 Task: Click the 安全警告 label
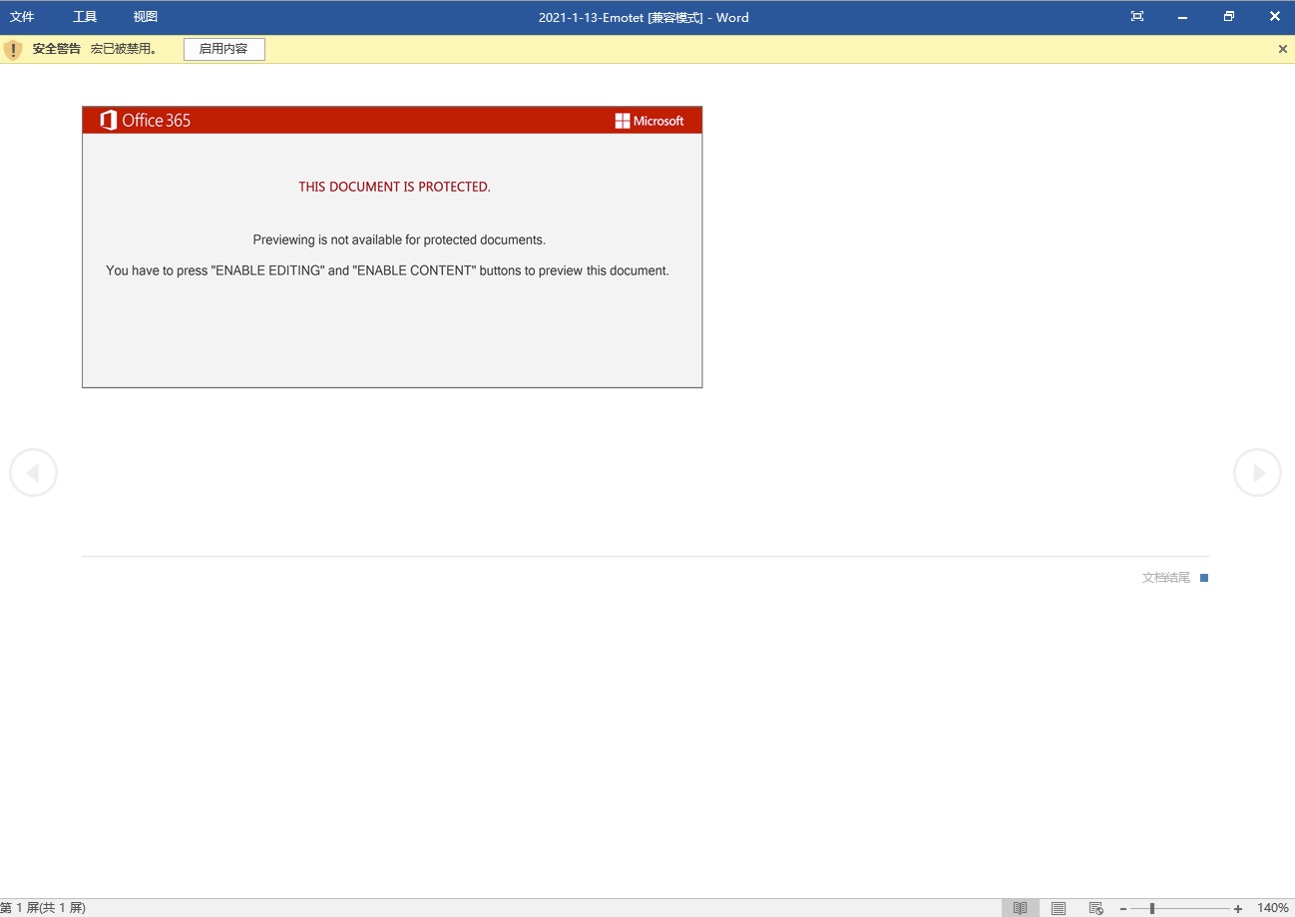[x=56, y=49]
